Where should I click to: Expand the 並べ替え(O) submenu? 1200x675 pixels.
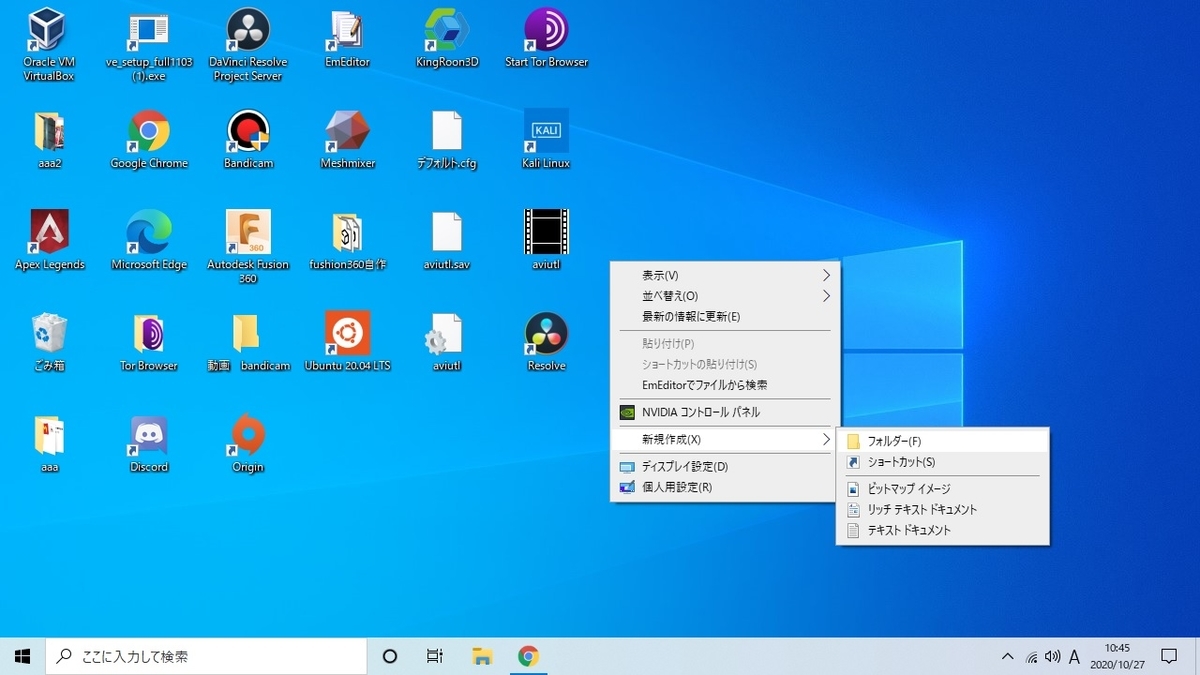point(725,296)
